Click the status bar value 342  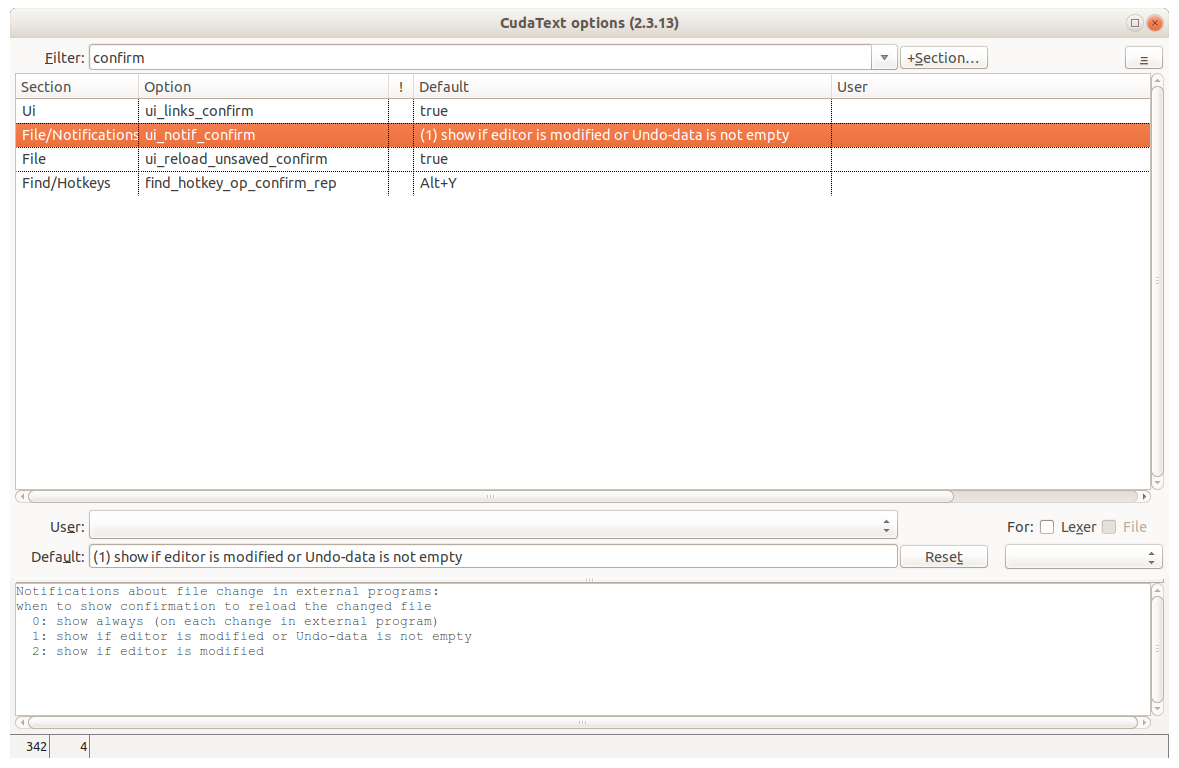point(36,747)
